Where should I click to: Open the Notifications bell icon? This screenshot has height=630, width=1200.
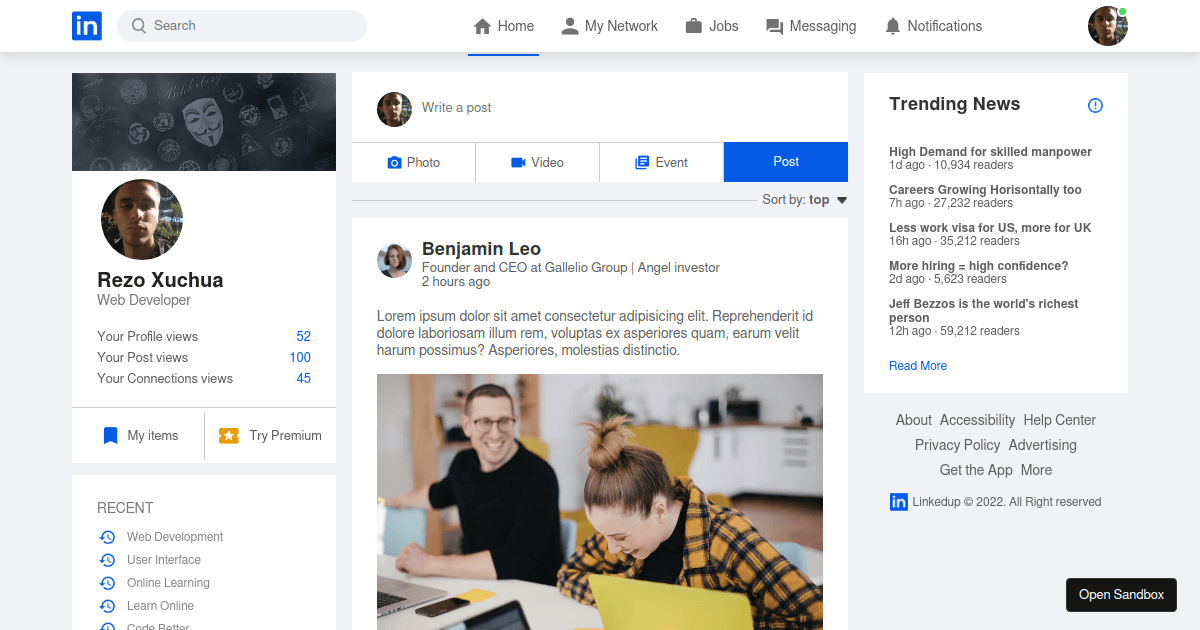(x=892, y=25)
